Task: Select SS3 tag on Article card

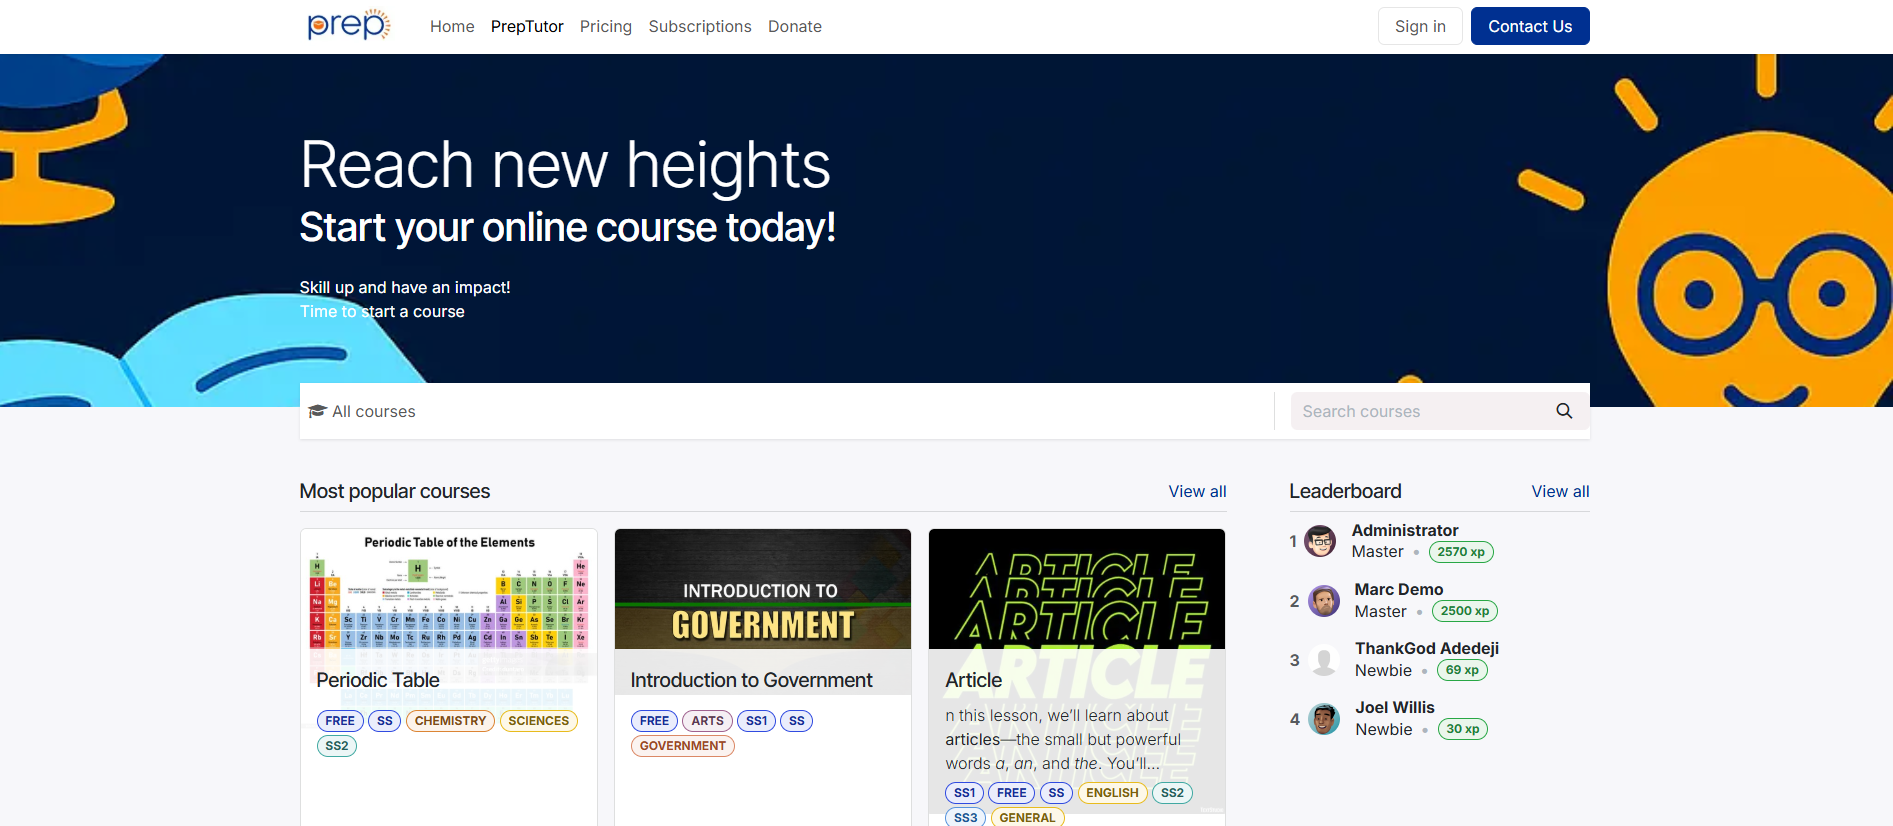Action: click(x=965, y=817)
